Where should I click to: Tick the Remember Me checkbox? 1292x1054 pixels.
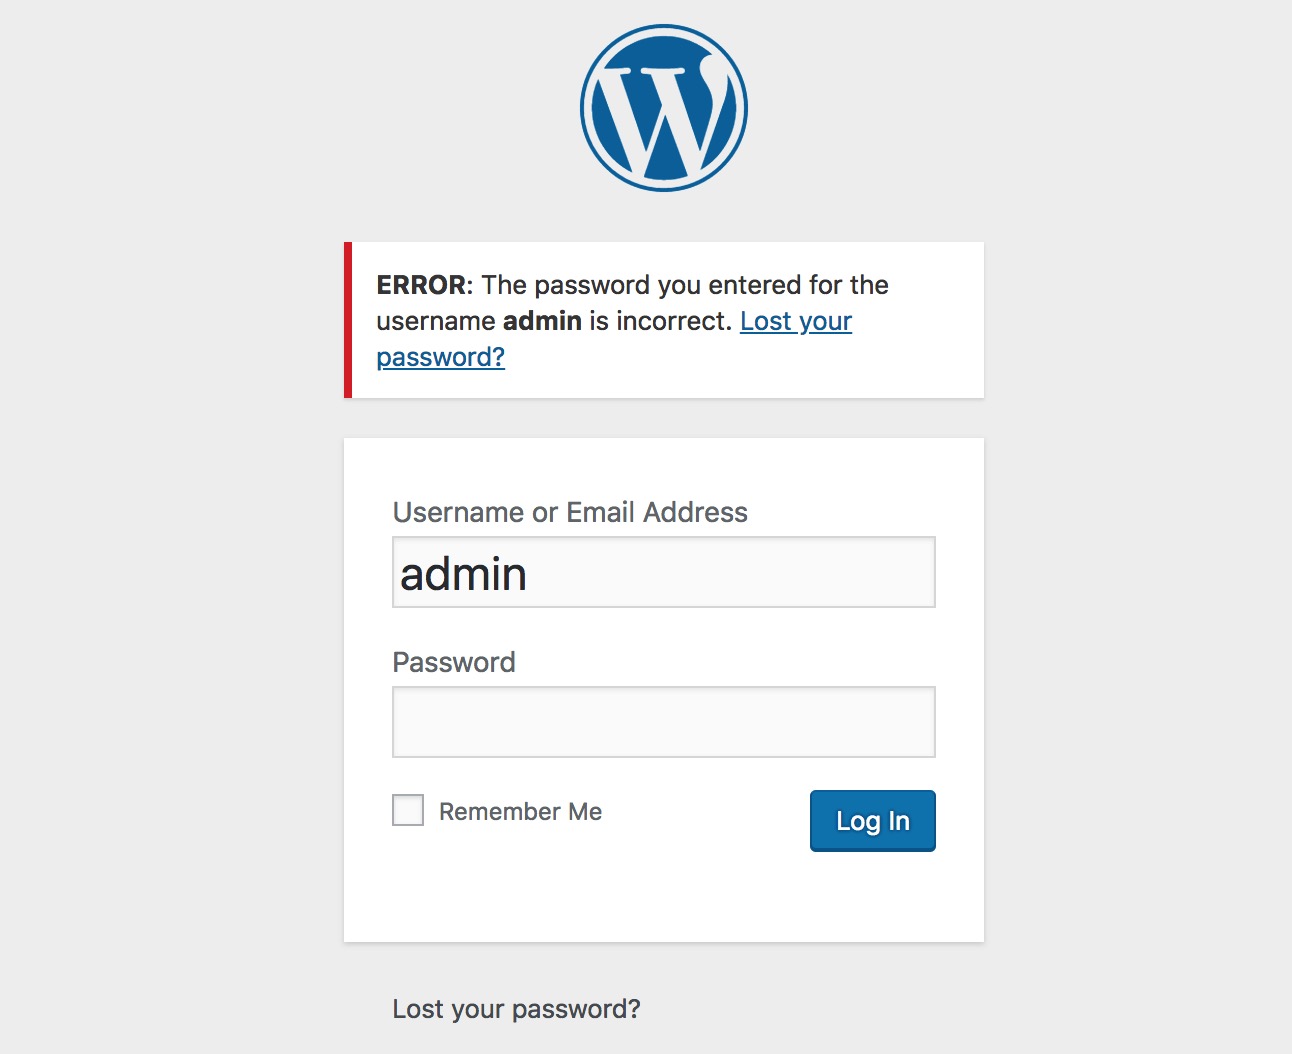pos(408,810)
